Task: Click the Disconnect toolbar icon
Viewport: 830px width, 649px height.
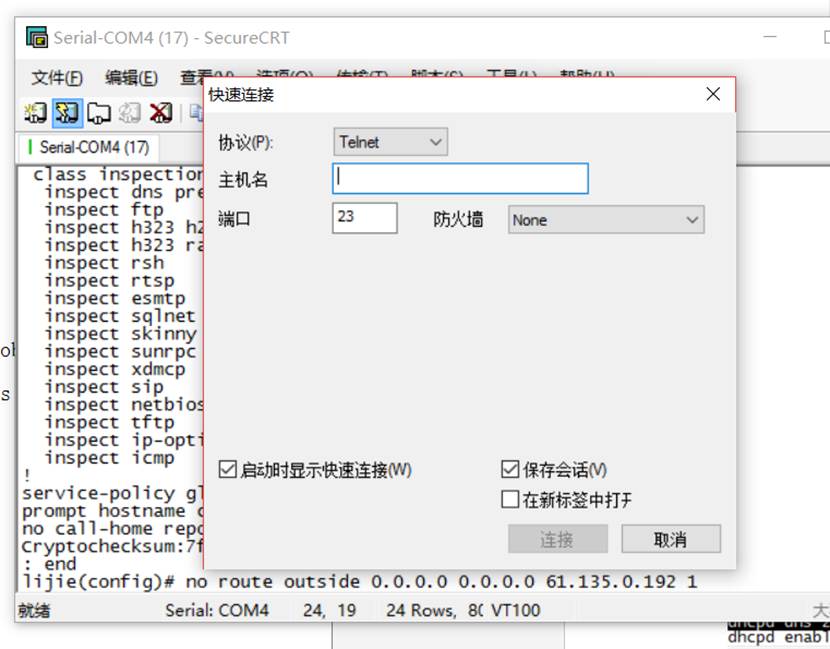Action: click(x=160, y=113)
